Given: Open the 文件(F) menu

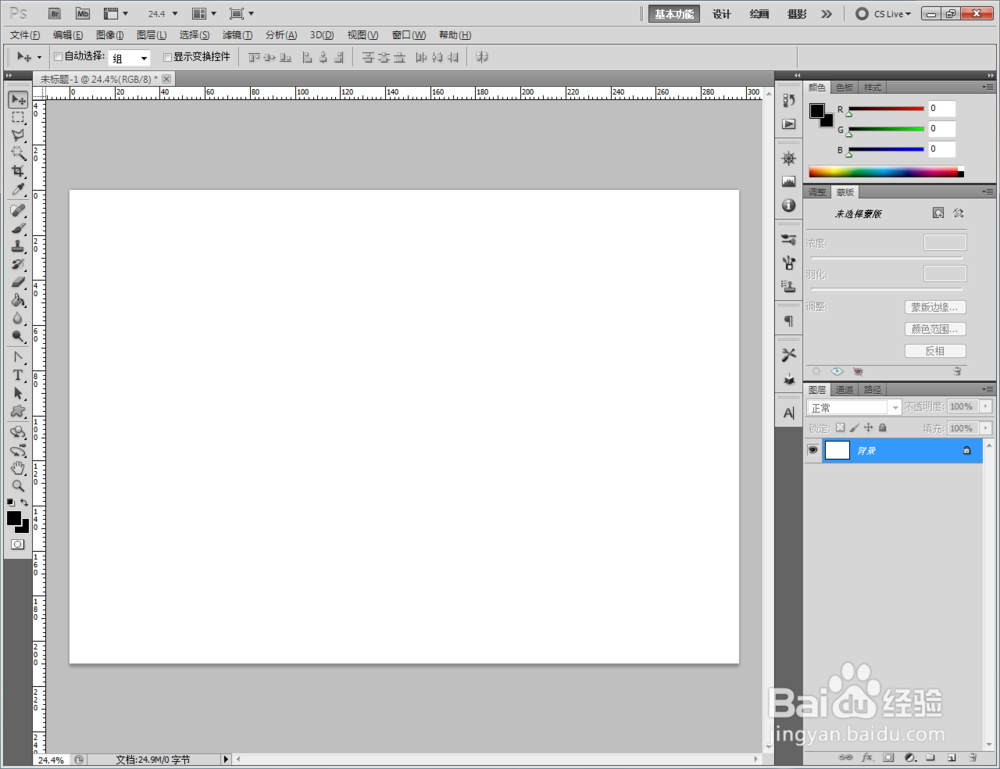Looking at the screenshot, I should coord(25,35).
